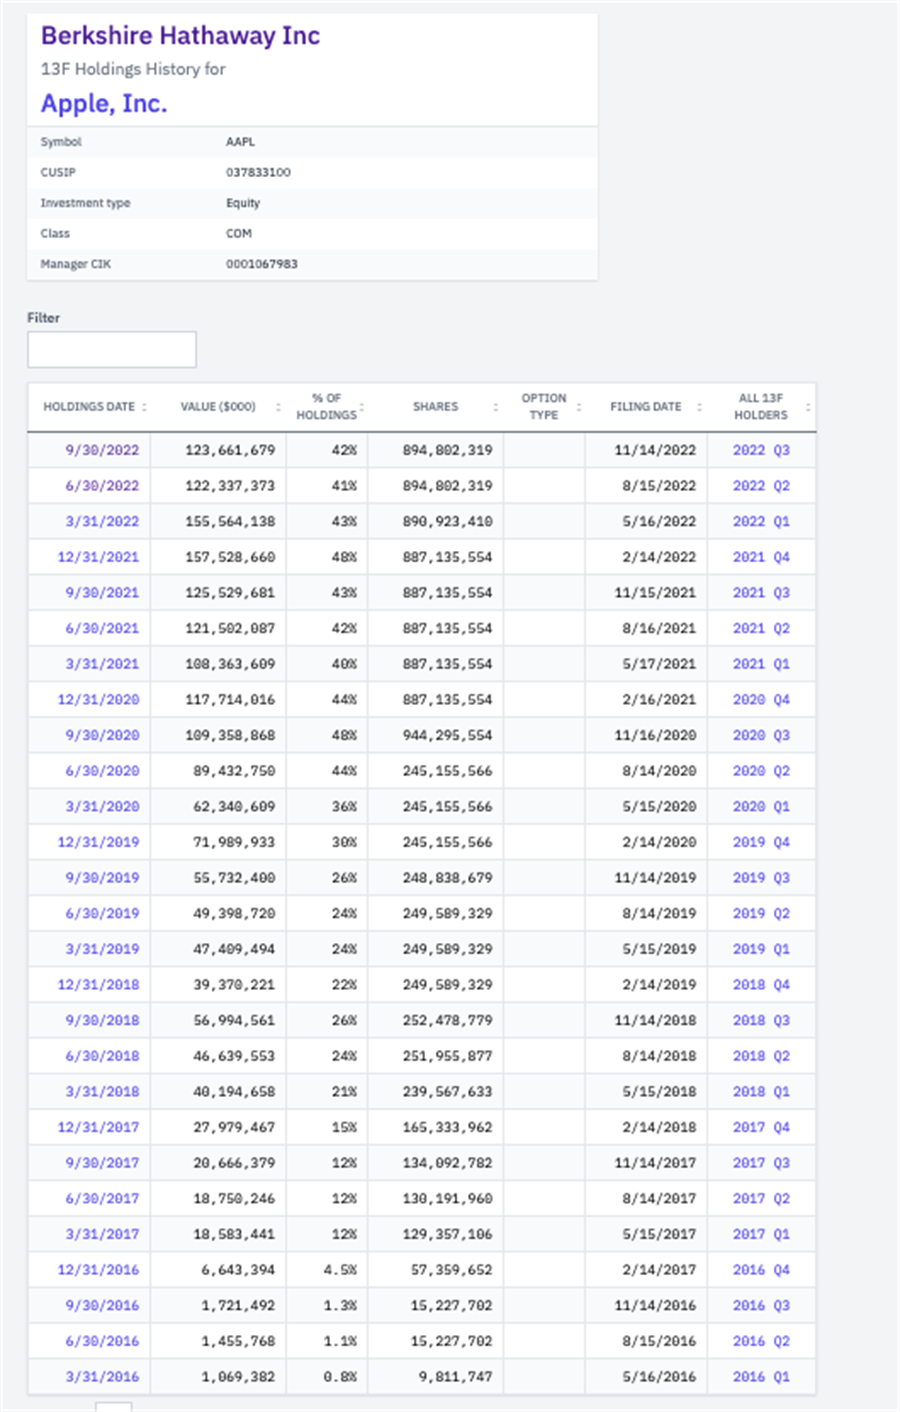Select the 3/31/2022 holdings date
The image size is (900, 1412).
pos(102,521)
